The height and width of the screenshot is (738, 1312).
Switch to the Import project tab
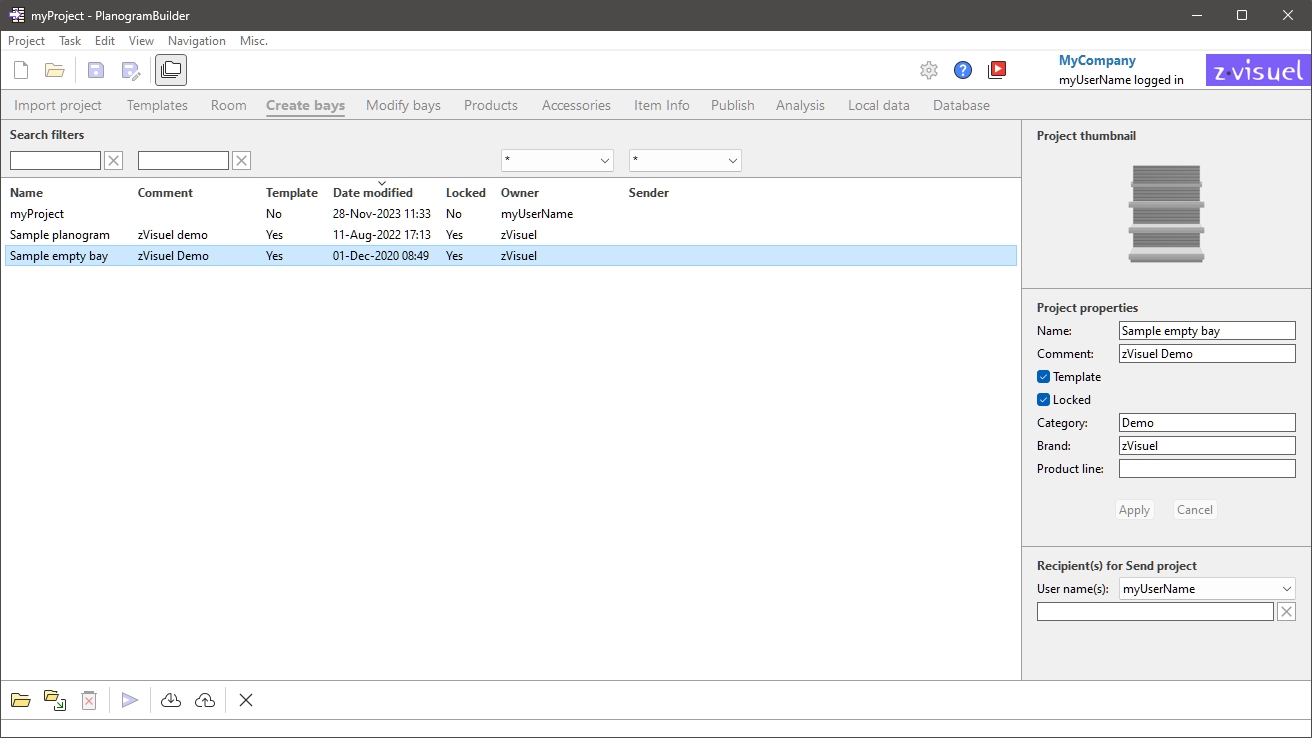[58, 105]
